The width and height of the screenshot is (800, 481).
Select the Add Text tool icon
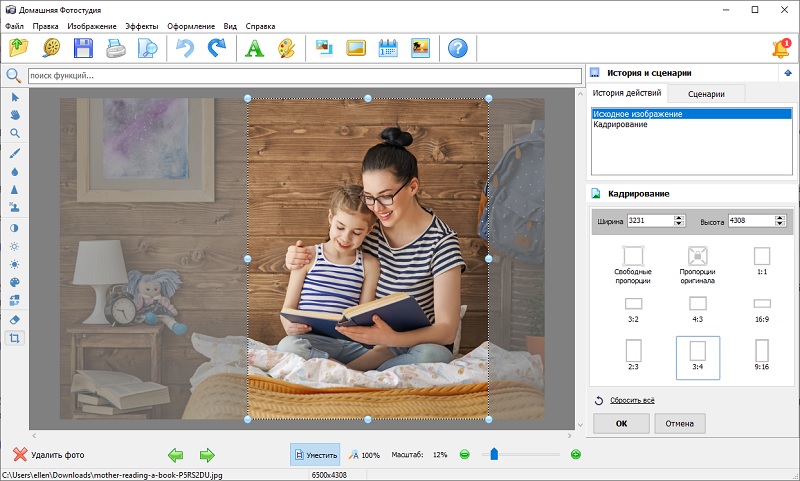[x=255, y=47]
